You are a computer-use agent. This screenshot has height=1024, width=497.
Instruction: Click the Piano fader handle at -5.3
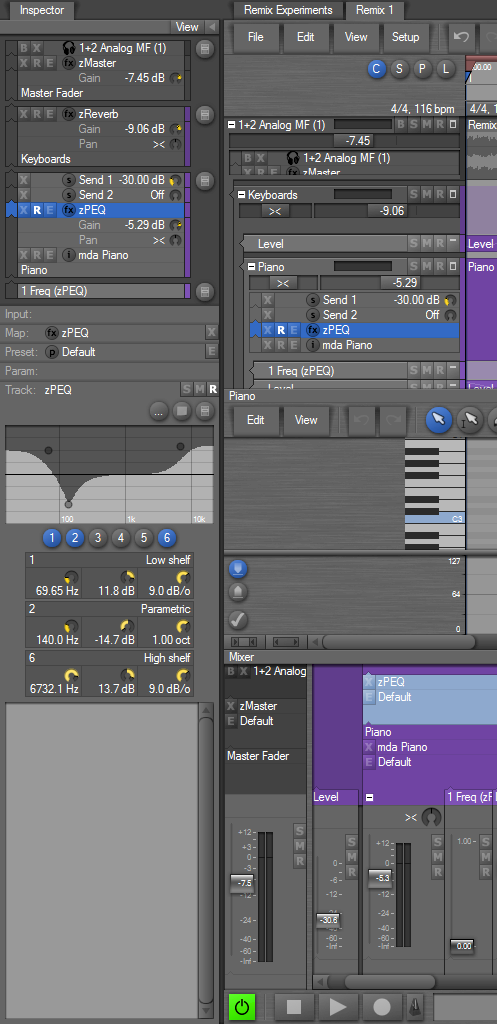380,878
